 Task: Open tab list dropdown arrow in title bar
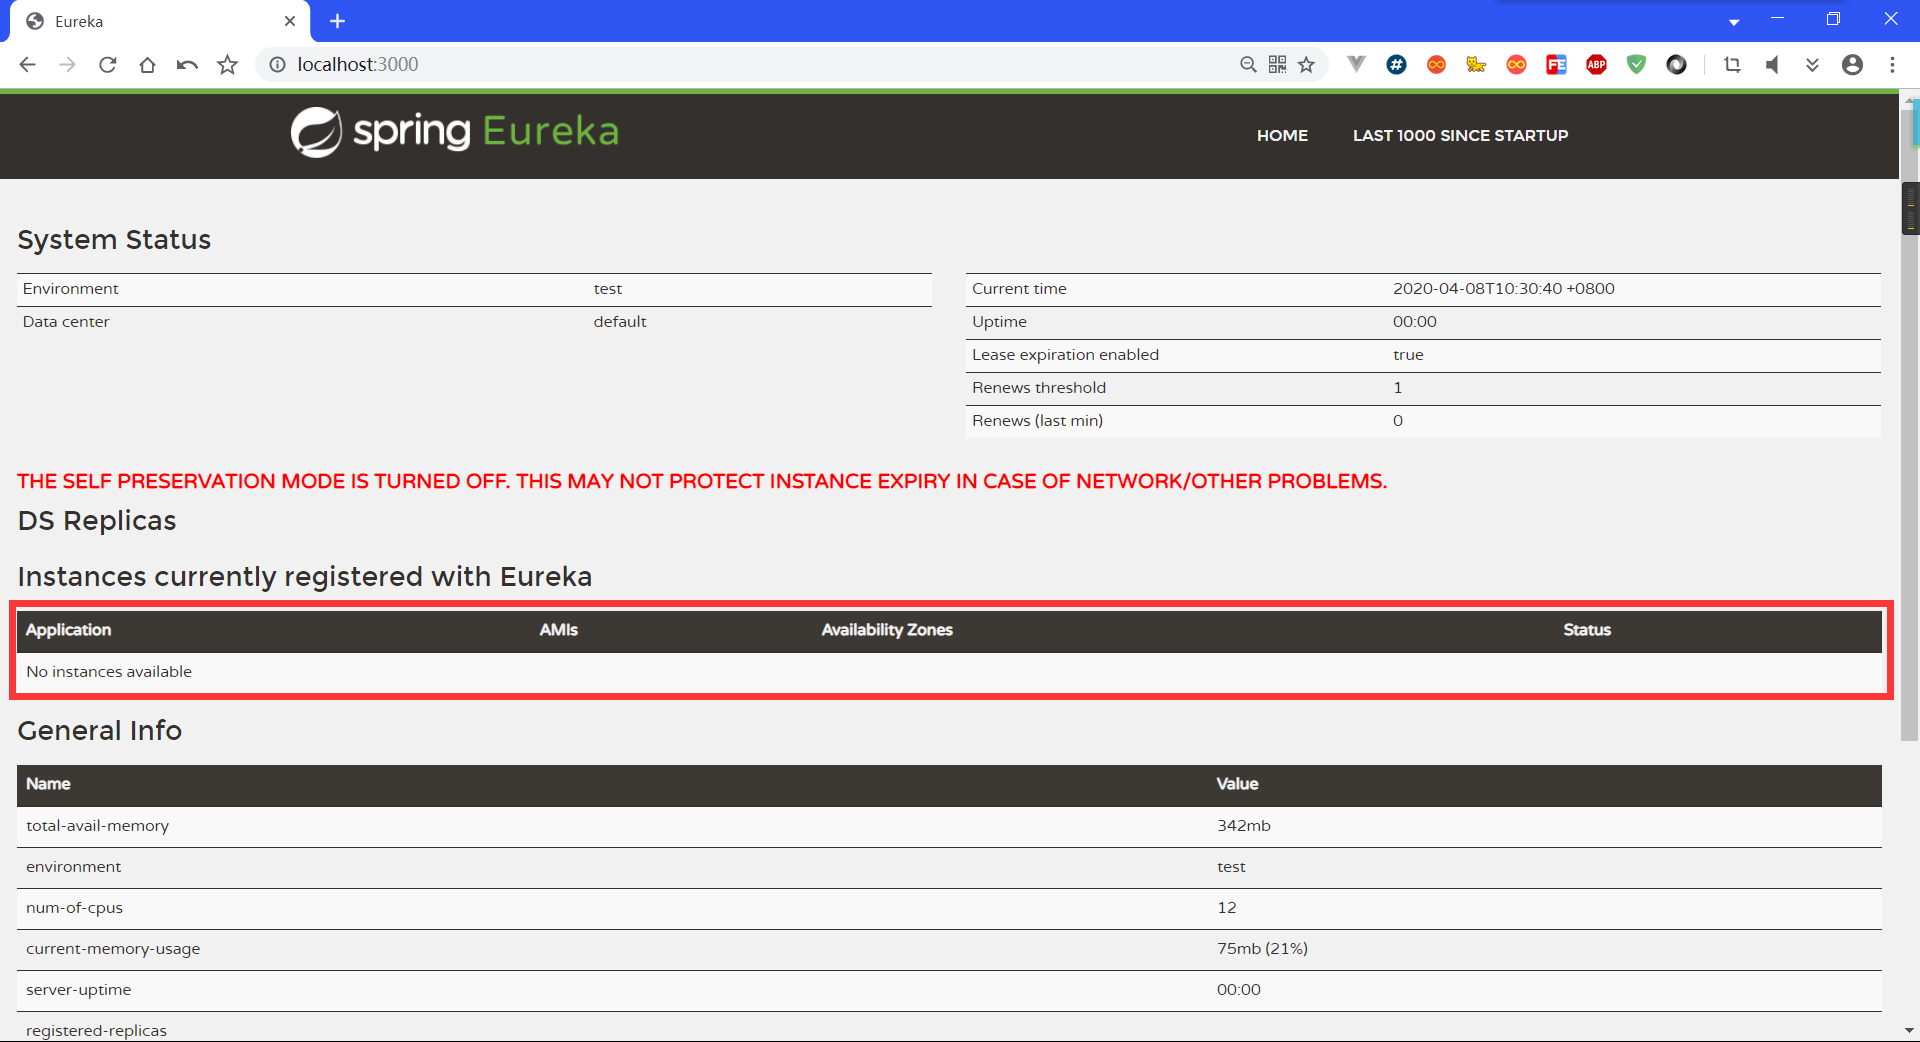pos(1734,22)
